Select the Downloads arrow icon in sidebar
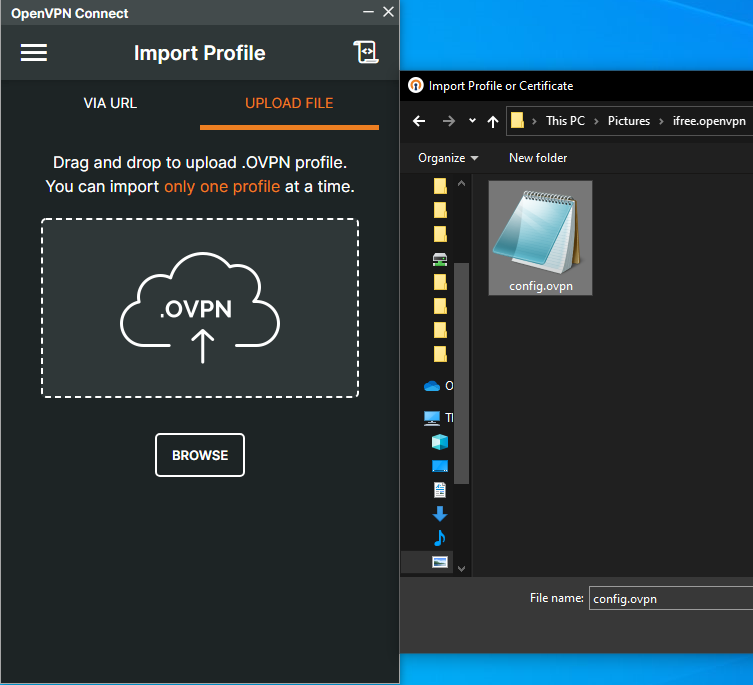Image resolution: width=753 pixels, height=685 pixels. coord(440,514)
